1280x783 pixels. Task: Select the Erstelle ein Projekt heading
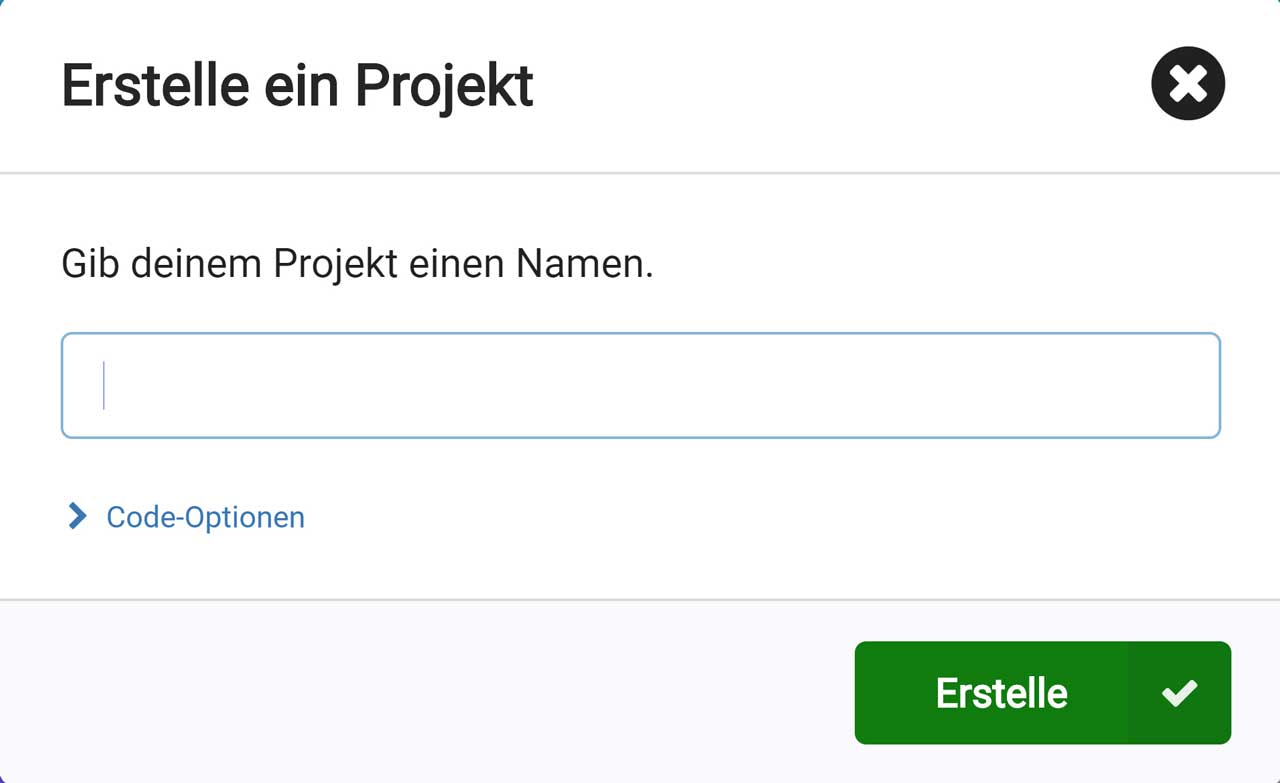(298, 85)
